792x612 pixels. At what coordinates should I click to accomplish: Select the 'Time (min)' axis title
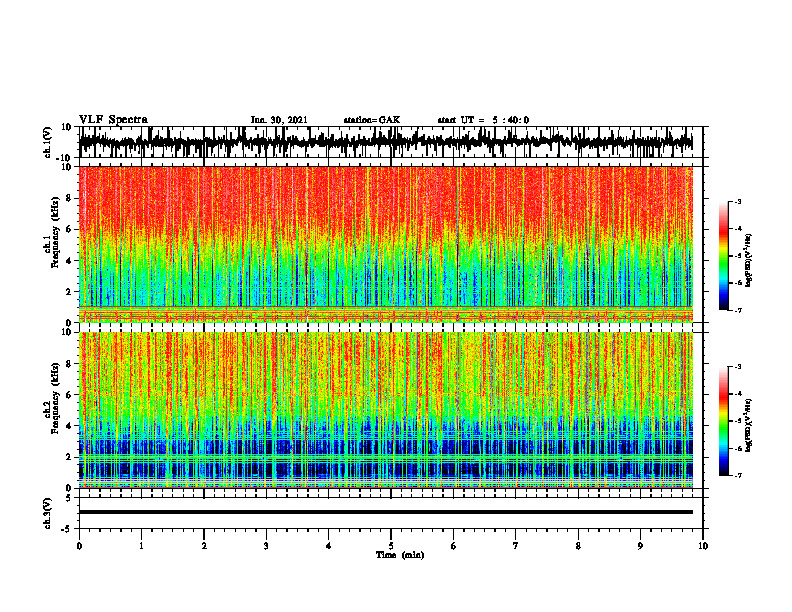click(x=400, y=555)
